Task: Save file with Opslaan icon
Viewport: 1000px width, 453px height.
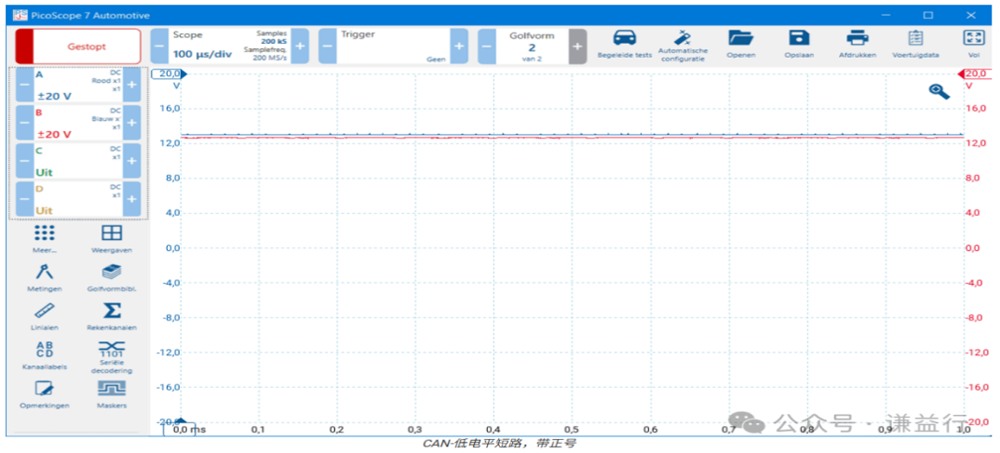Action: (798, 38)
